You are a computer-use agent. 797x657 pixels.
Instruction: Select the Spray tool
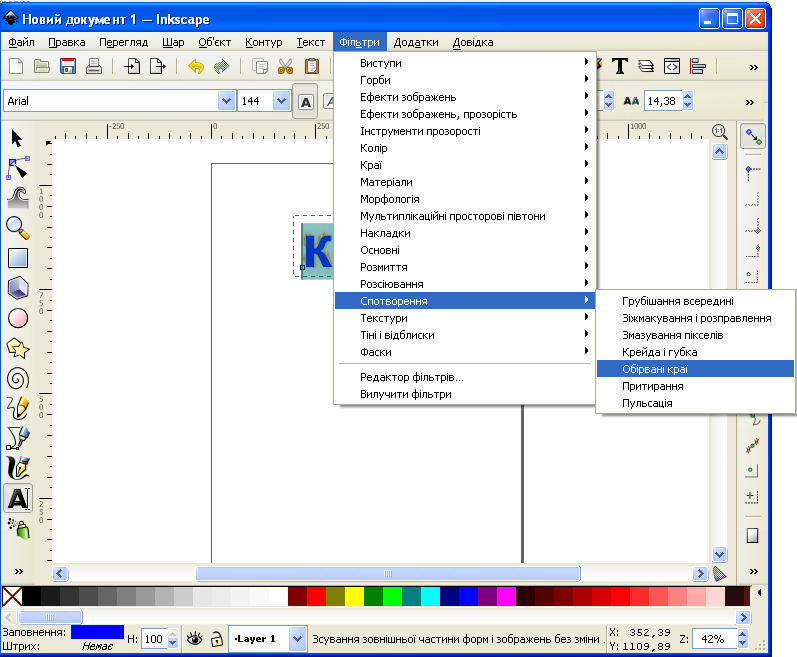(19, 528)
